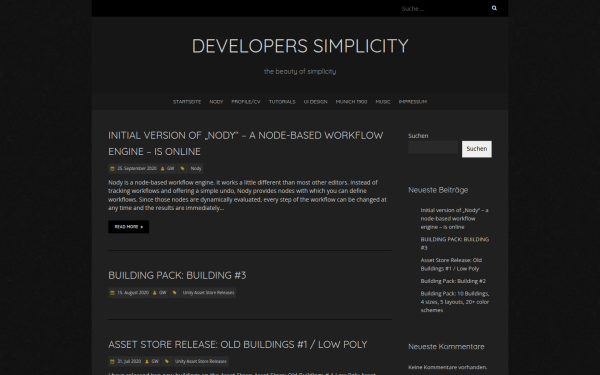Click author icon next to GW on Nody post
Viewport: 600px width, 375px height.
(162, 168)
